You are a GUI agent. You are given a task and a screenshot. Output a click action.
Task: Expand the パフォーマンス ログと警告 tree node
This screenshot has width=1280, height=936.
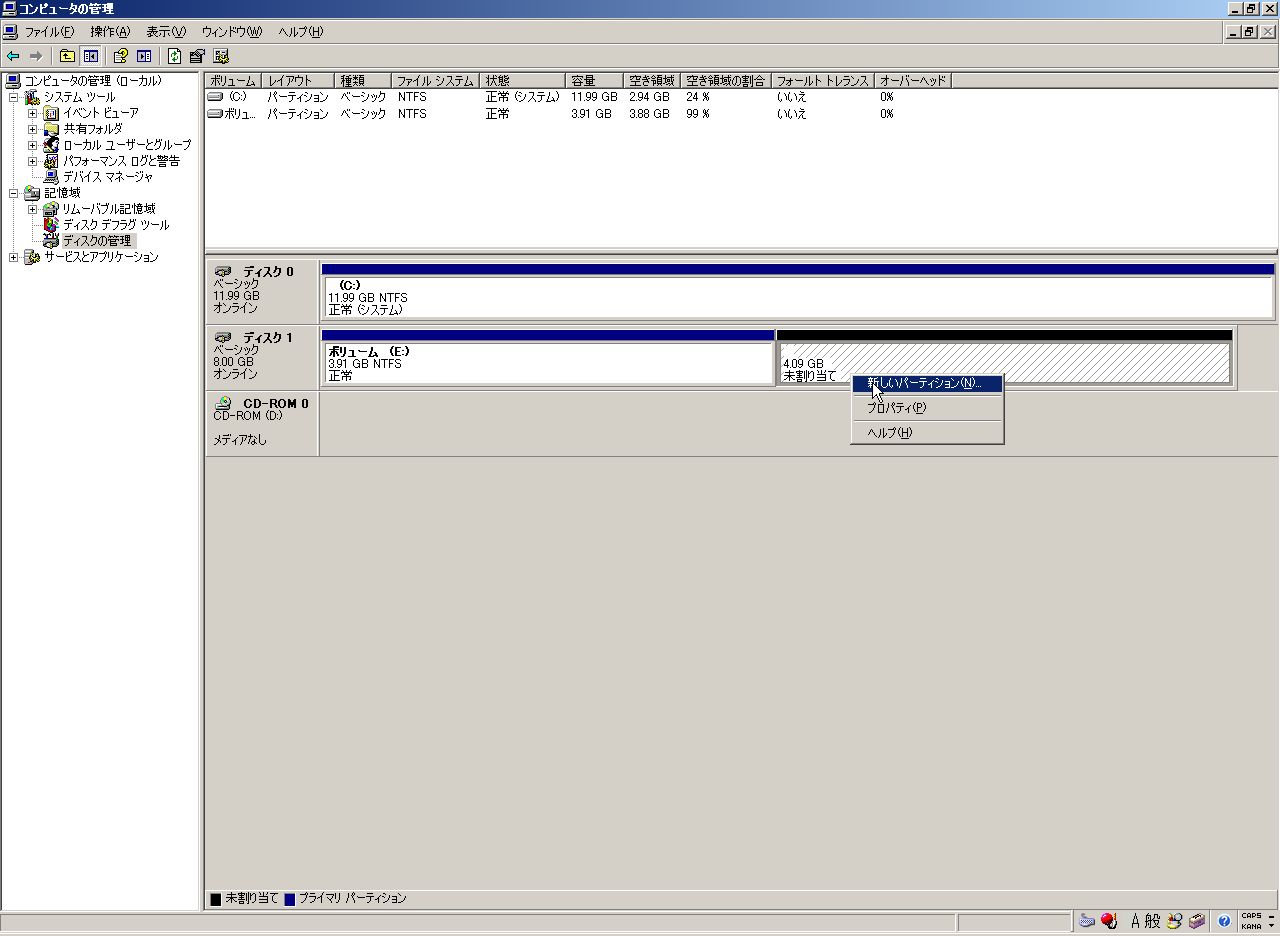click(x=32, y=161)
